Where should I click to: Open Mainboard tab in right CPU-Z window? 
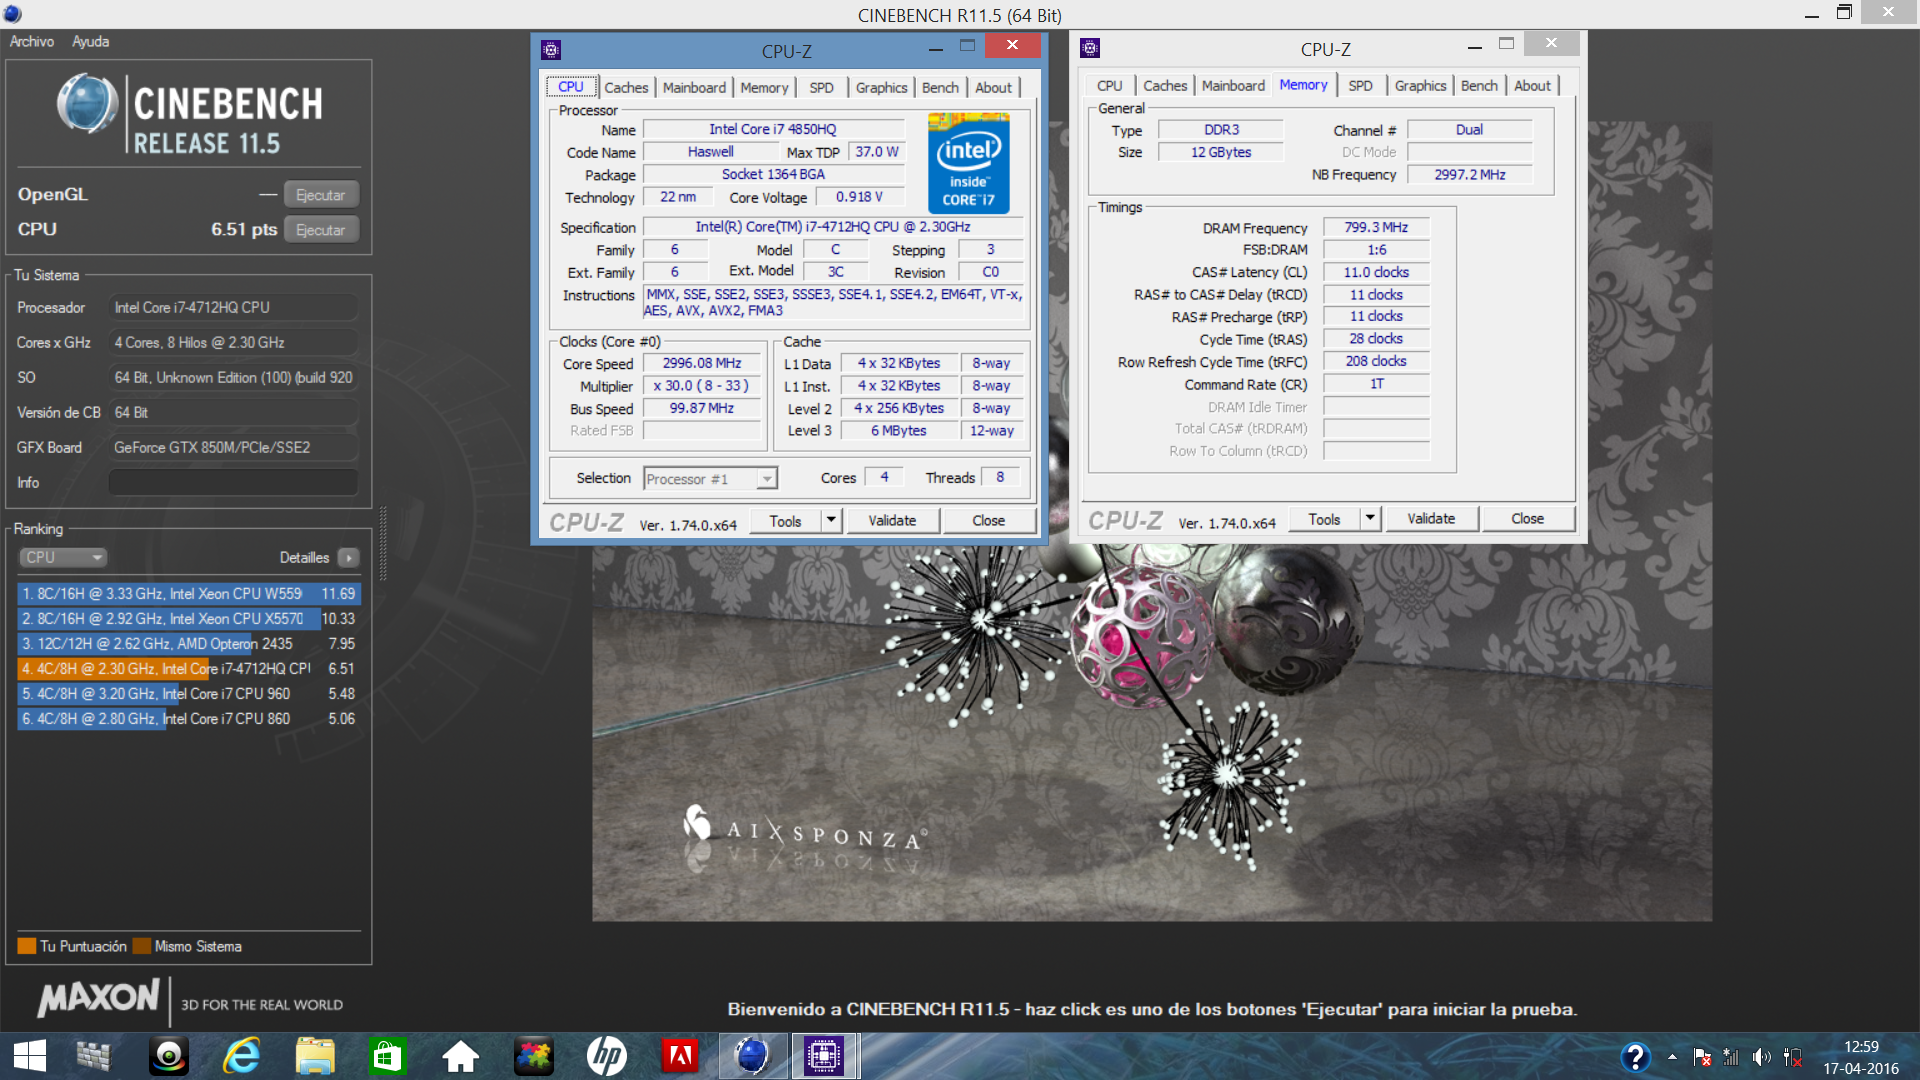pos(1233,86)
